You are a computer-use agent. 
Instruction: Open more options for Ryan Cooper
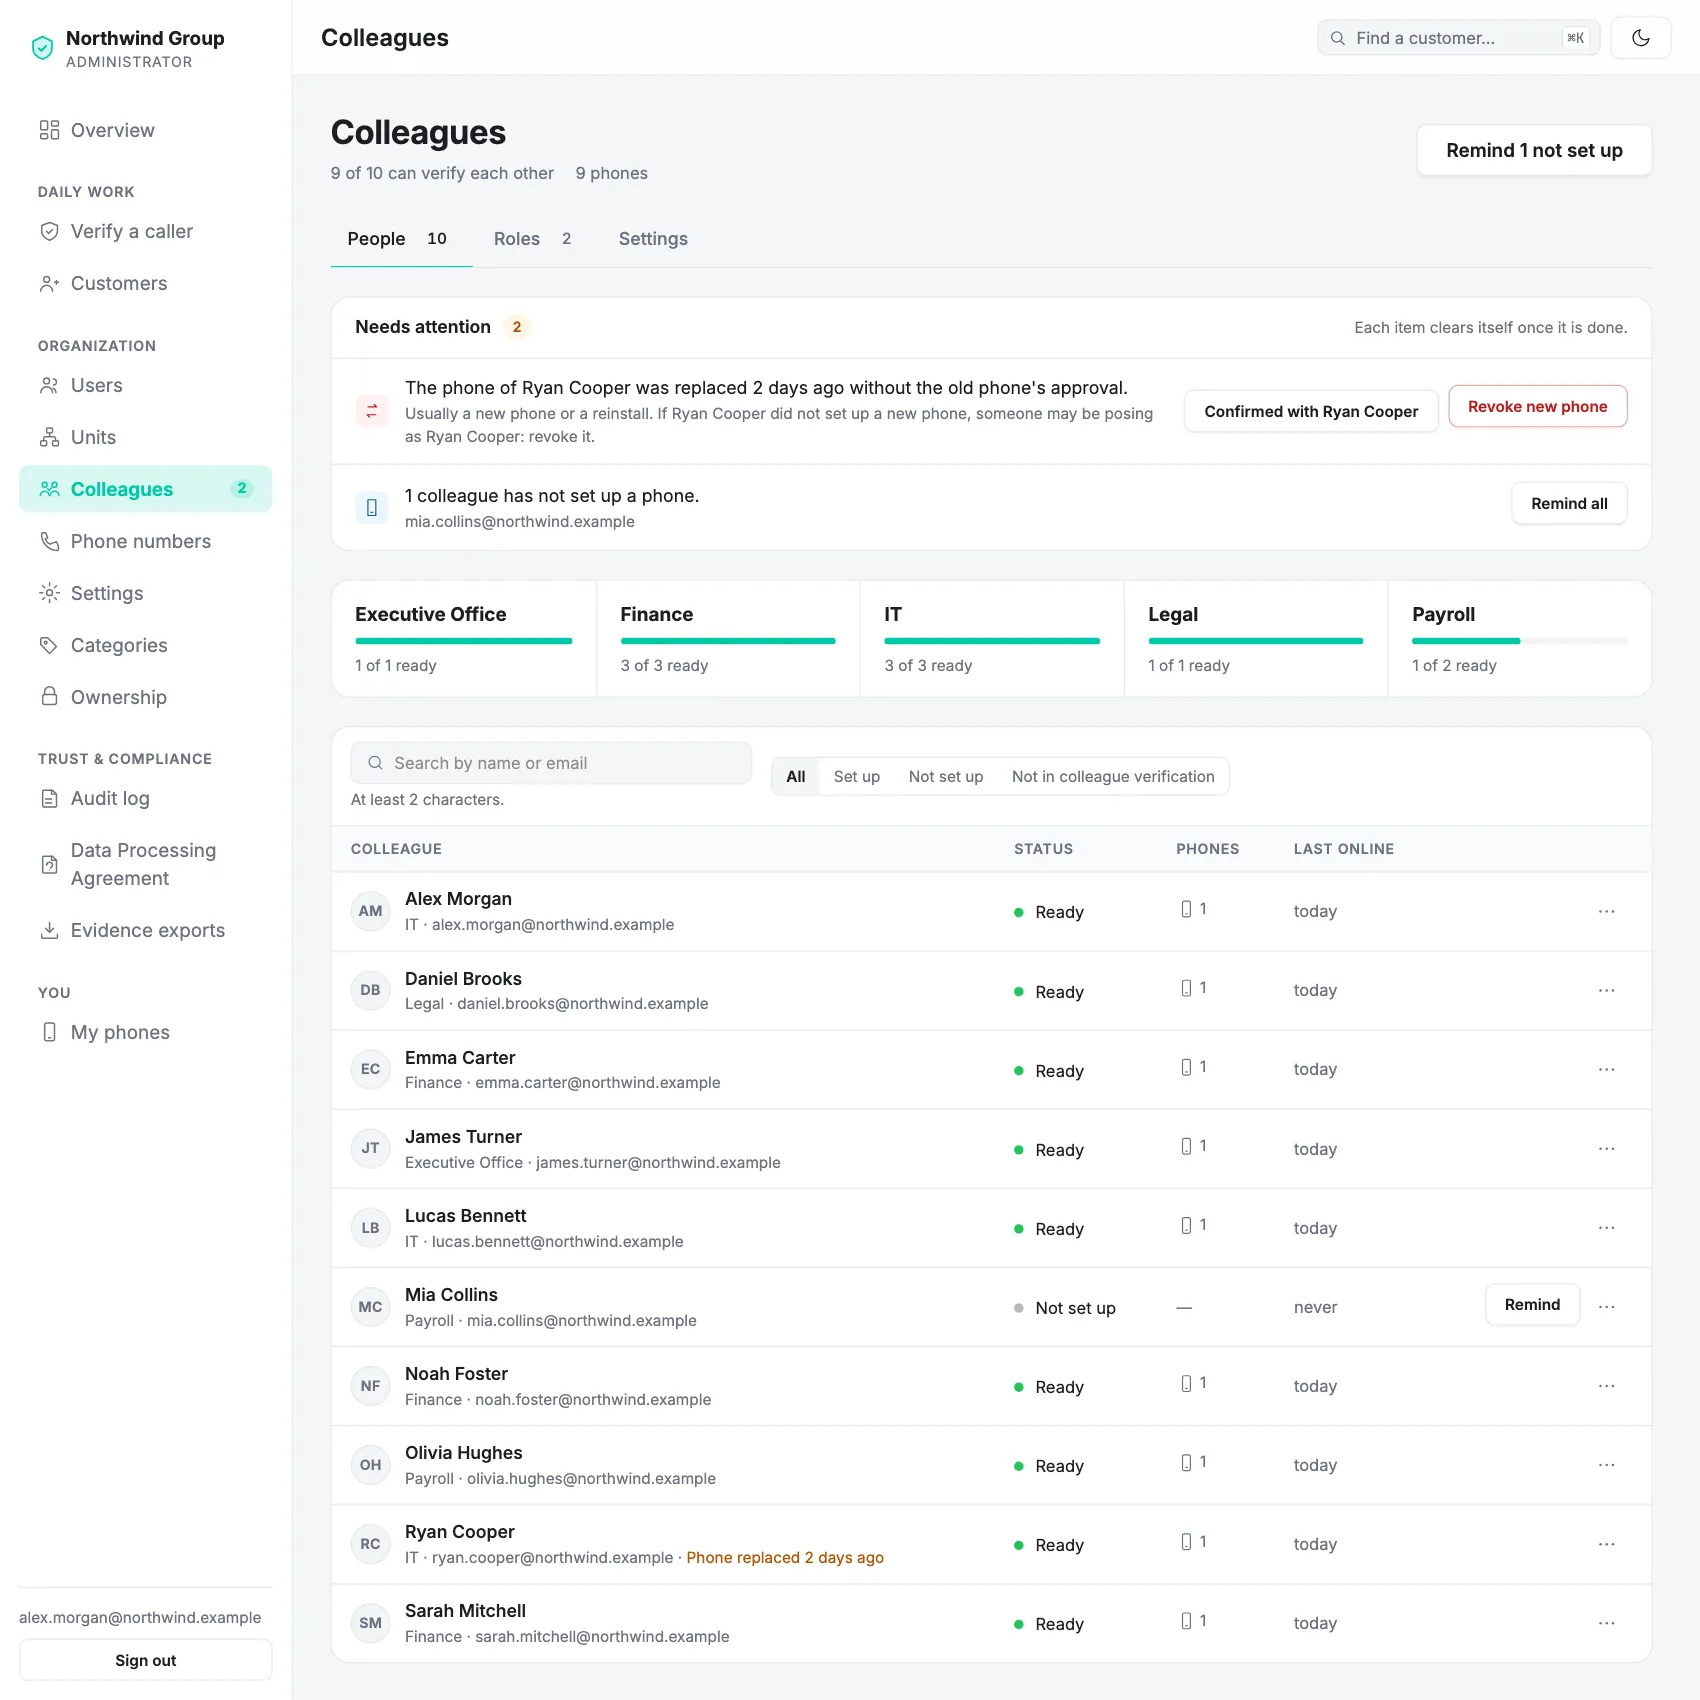pos(1607,1544)
